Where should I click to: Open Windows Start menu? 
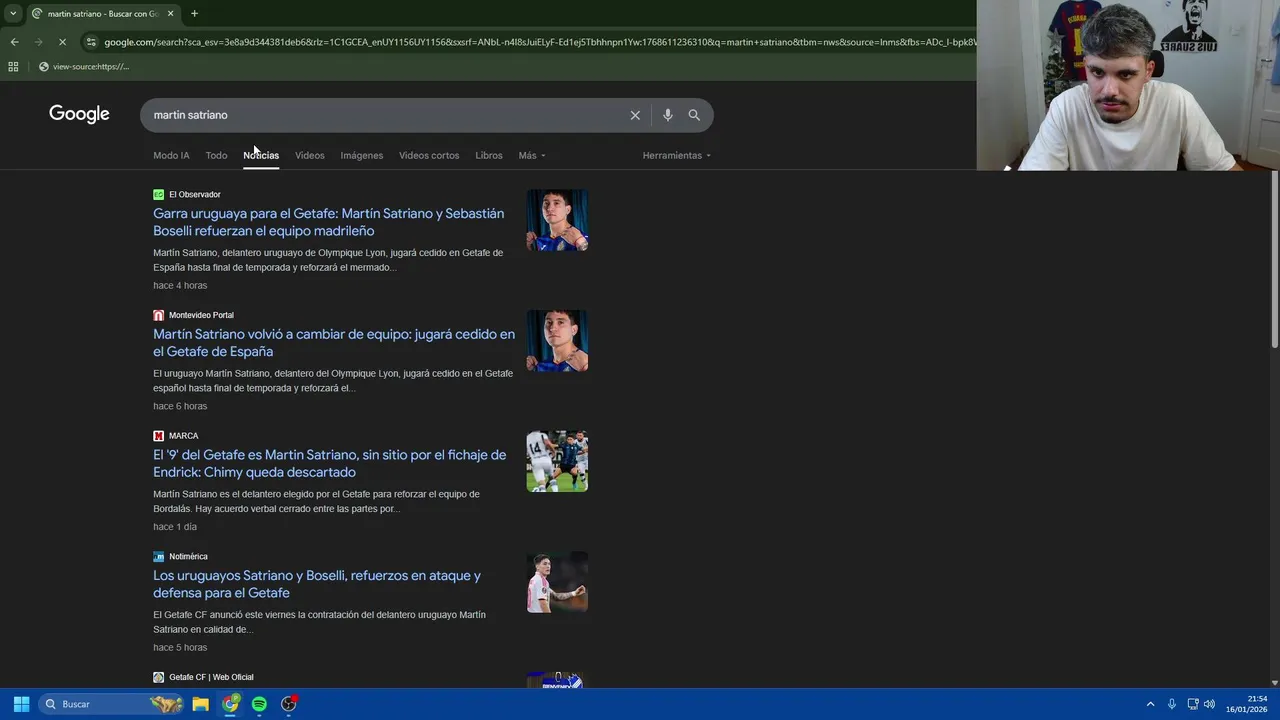coord(21,704)
